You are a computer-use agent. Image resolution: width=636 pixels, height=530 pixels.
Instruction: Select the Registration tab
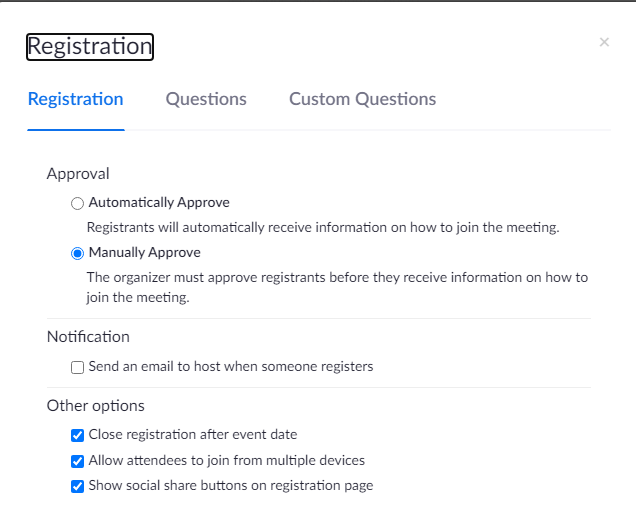[x=76, y=99]
